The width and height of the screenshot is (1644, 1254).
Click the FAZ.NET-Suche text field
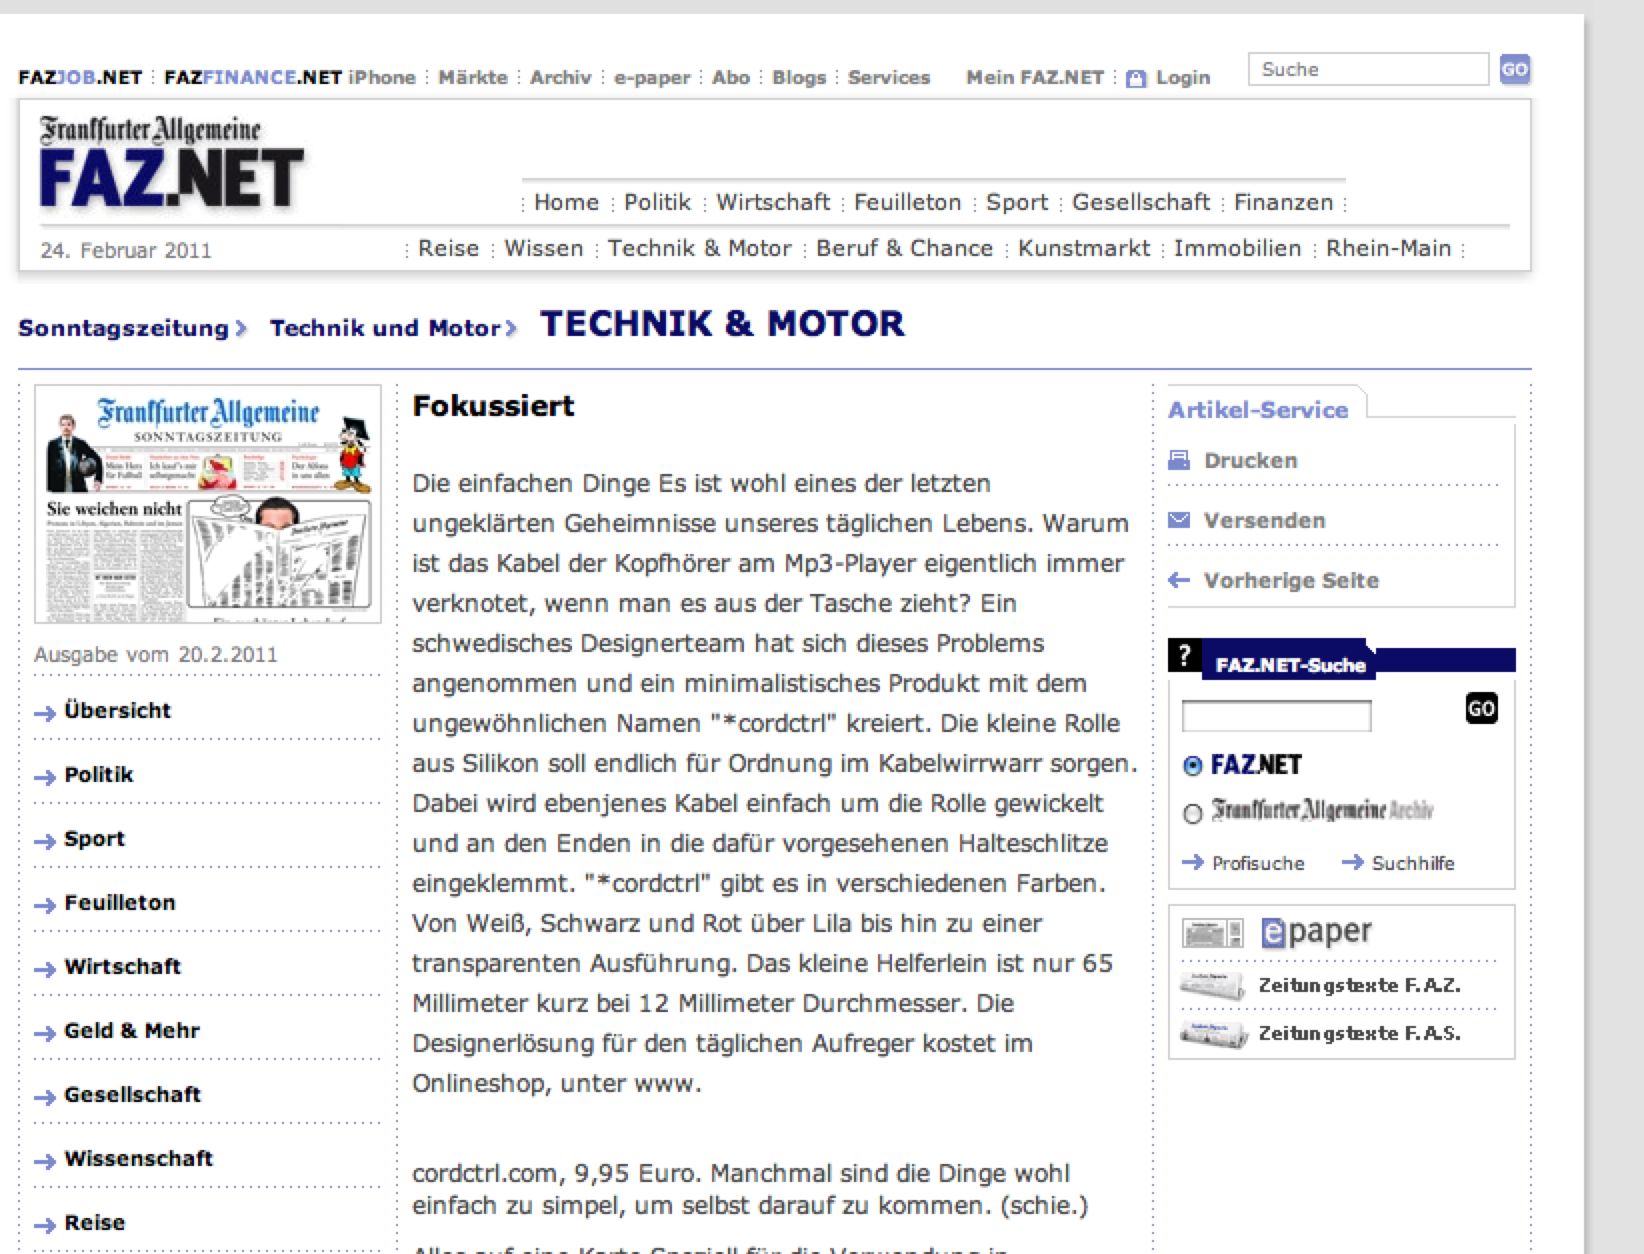[x=1276, y=716]
